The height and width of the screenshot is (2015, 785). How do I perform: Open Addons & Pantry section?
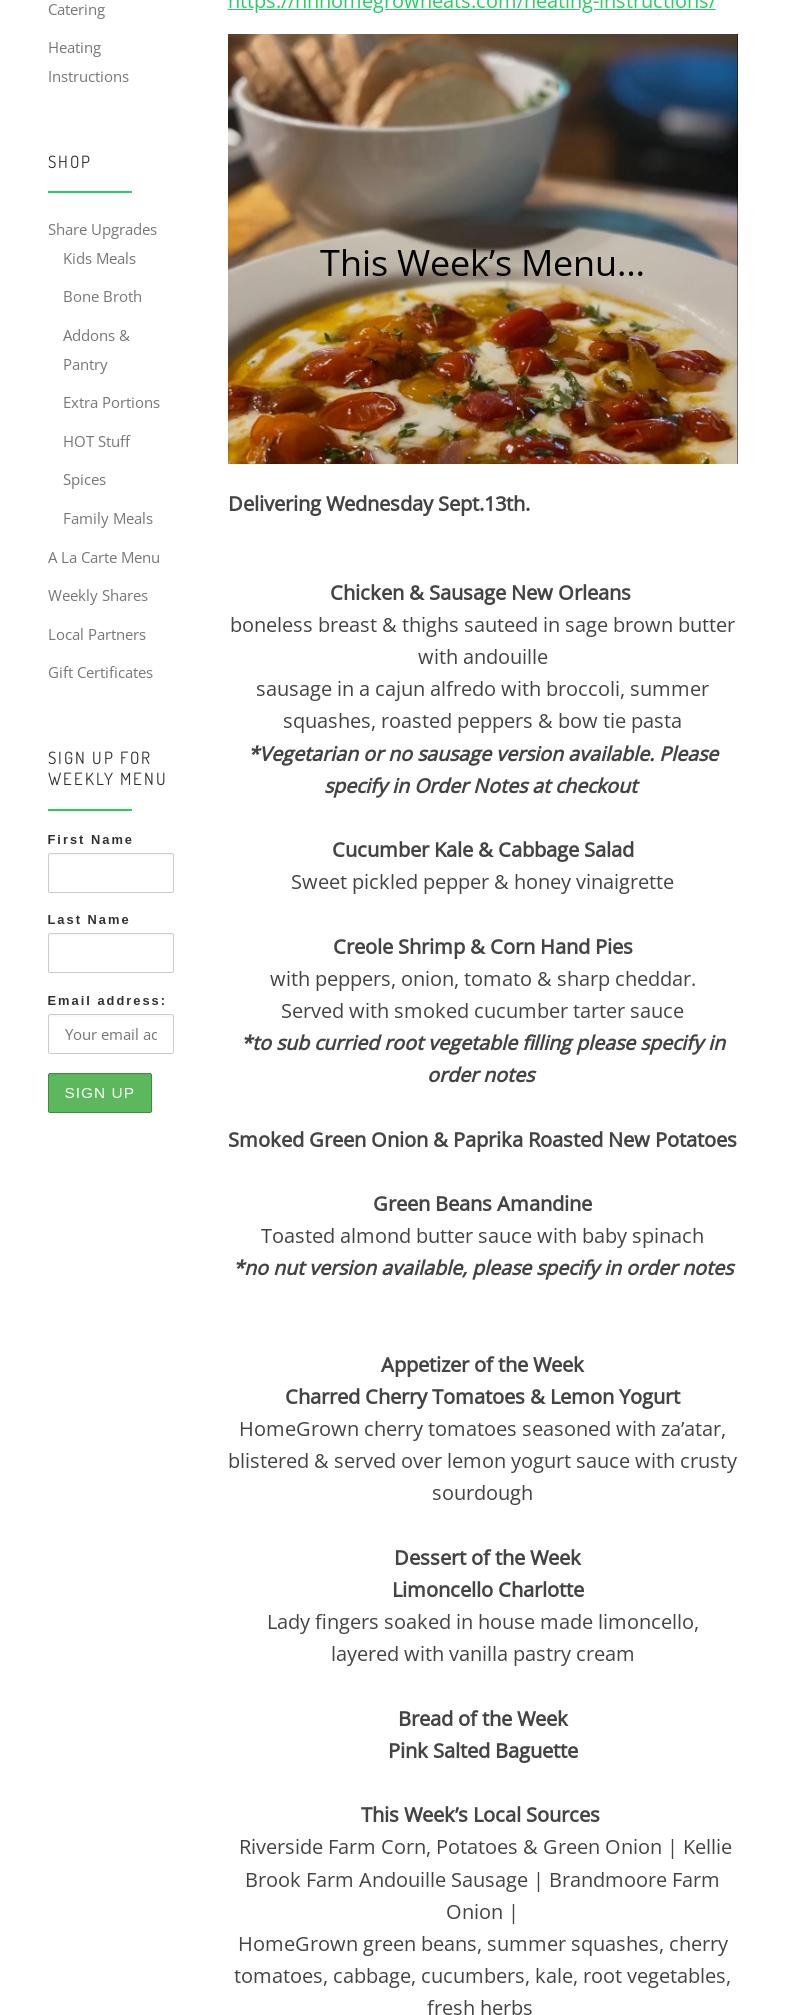96,349
